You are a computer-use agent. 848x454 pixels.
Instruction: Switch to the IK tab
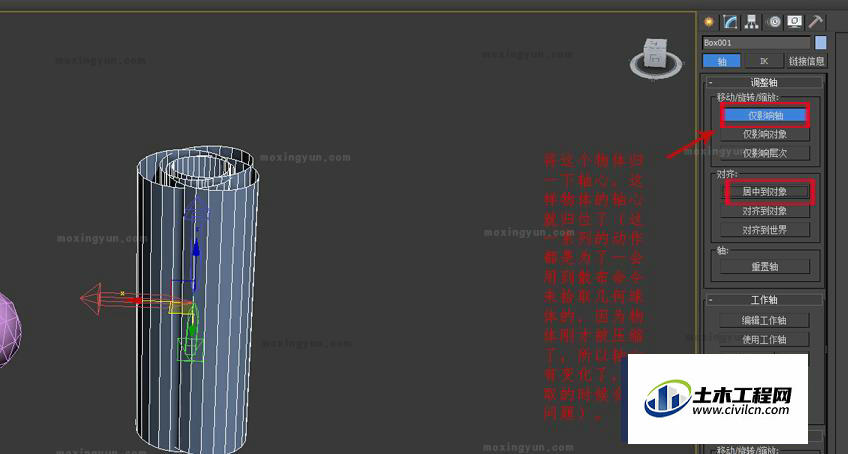(x=764, y=61)
